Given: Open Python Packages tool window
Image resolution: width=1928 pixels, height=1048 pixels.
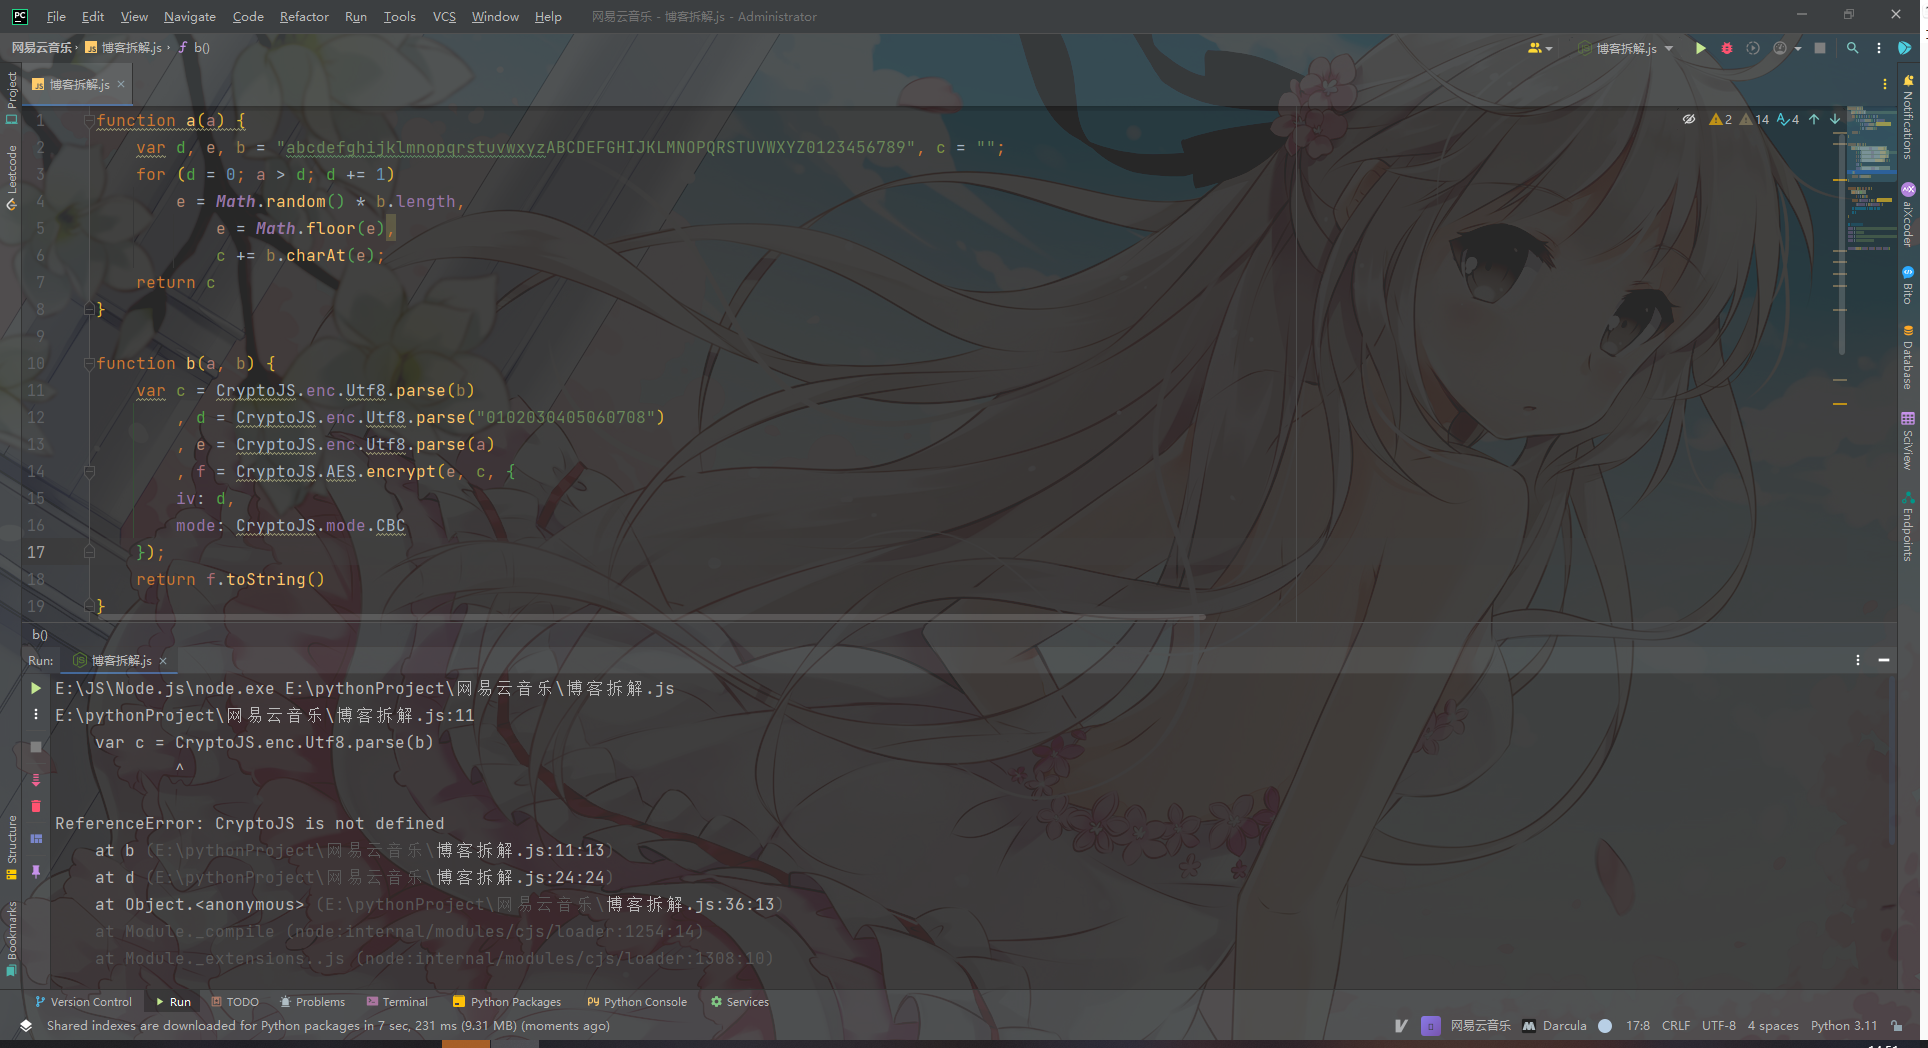Looking at the screenshot, I should (x=507, y=1002).
